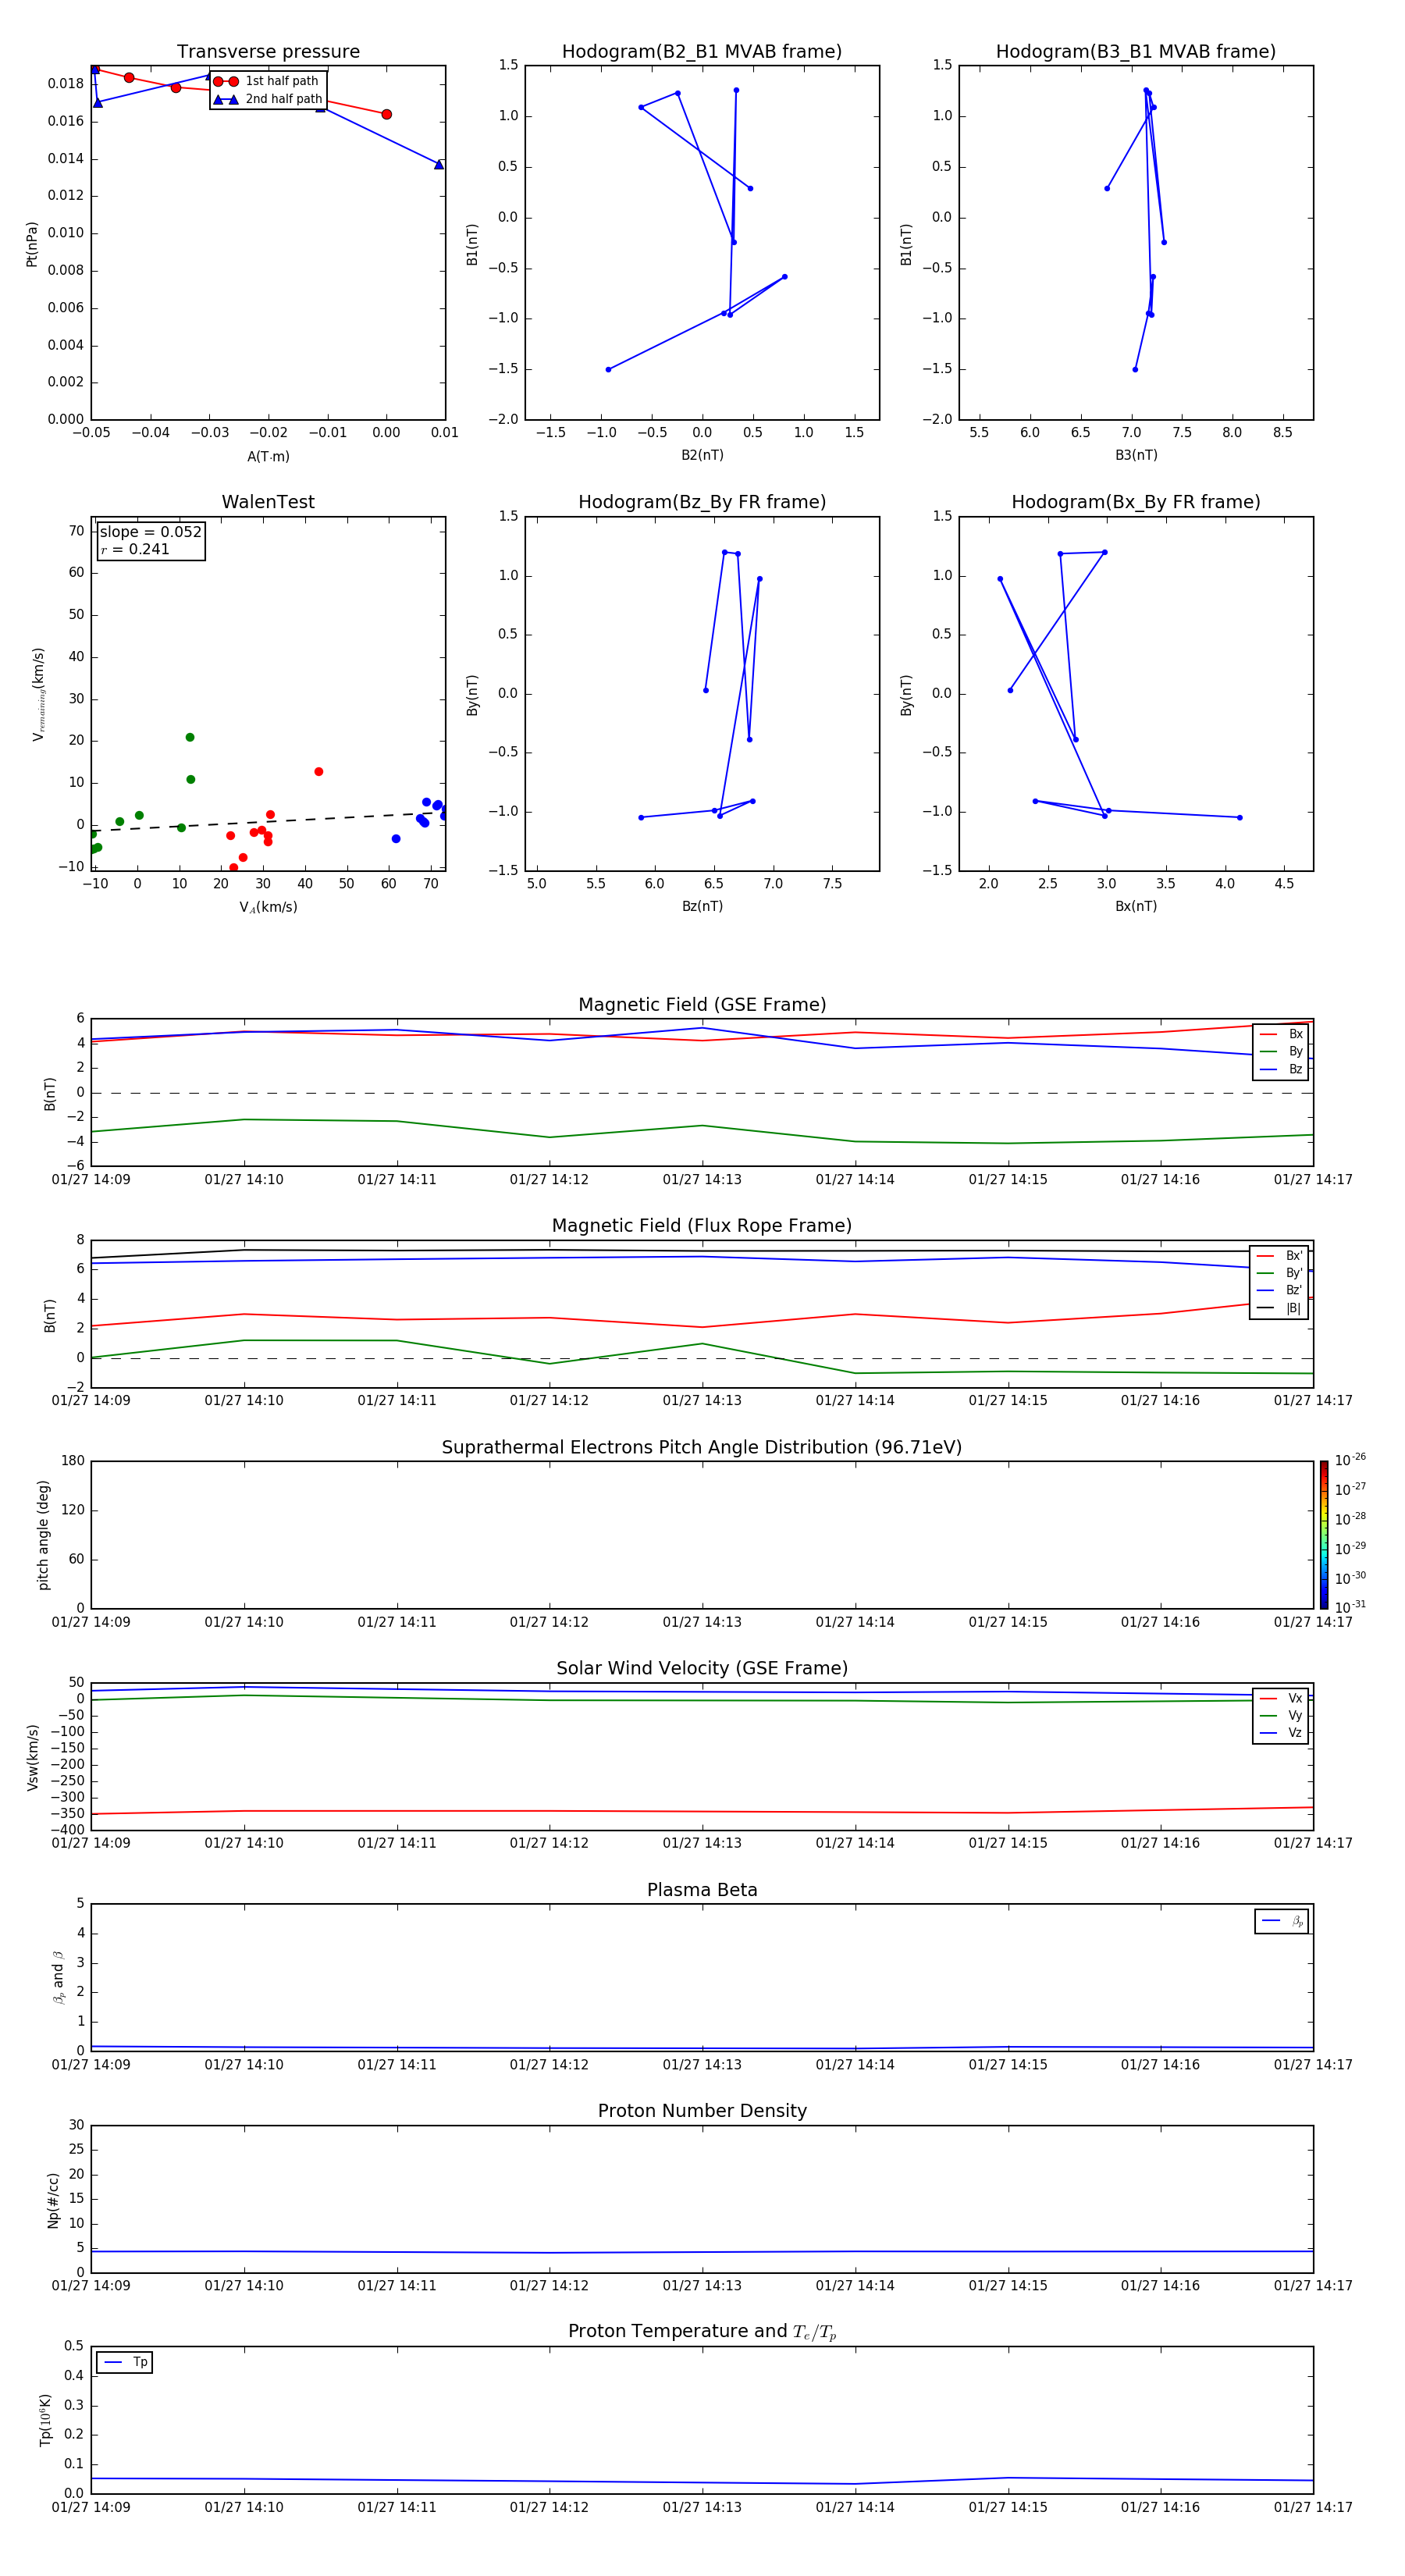
Task: Click 'Bz' legend entry in GSE plot
Action: tap(1281, 1069)
